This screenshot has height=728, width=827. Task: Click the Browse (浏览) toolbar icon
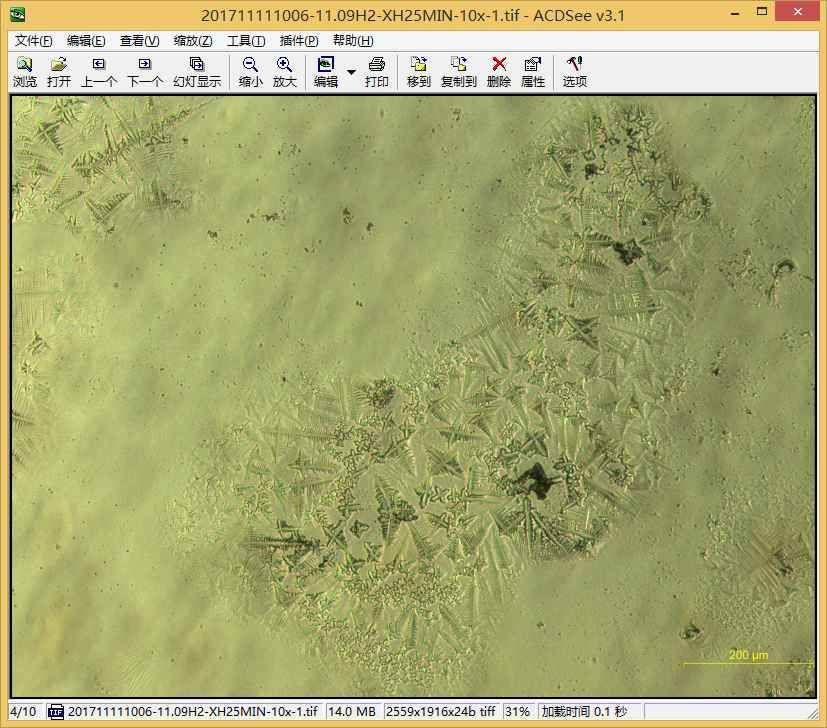pyautogui.click(x=25, y=72)
